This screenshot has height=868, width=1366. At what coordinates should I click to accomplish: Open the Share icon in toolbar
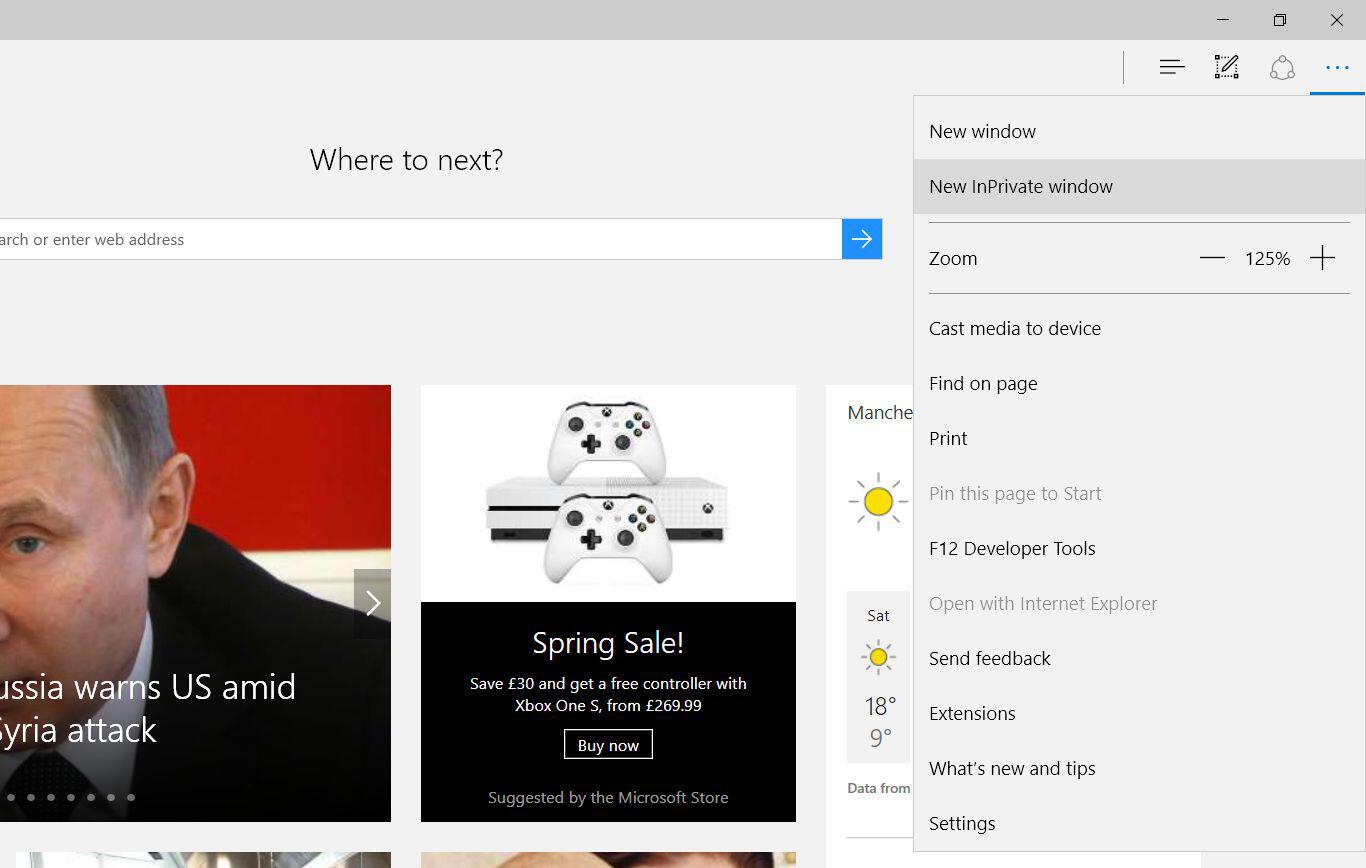click(x=1282, y=68)
